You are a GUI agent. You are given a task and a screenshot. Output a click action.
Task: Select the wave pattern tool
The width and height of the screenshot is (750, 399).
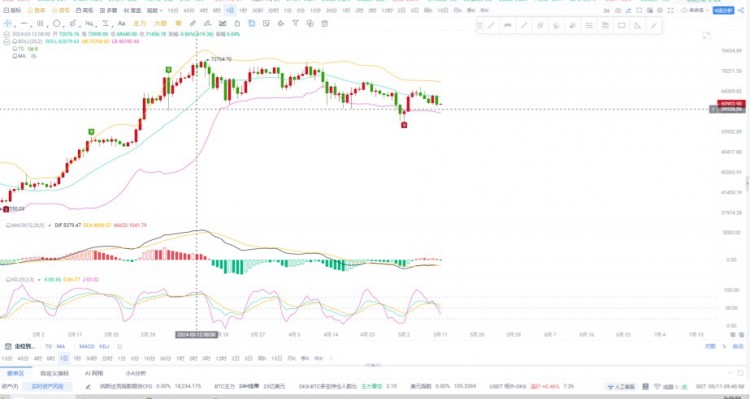[88, 23]
